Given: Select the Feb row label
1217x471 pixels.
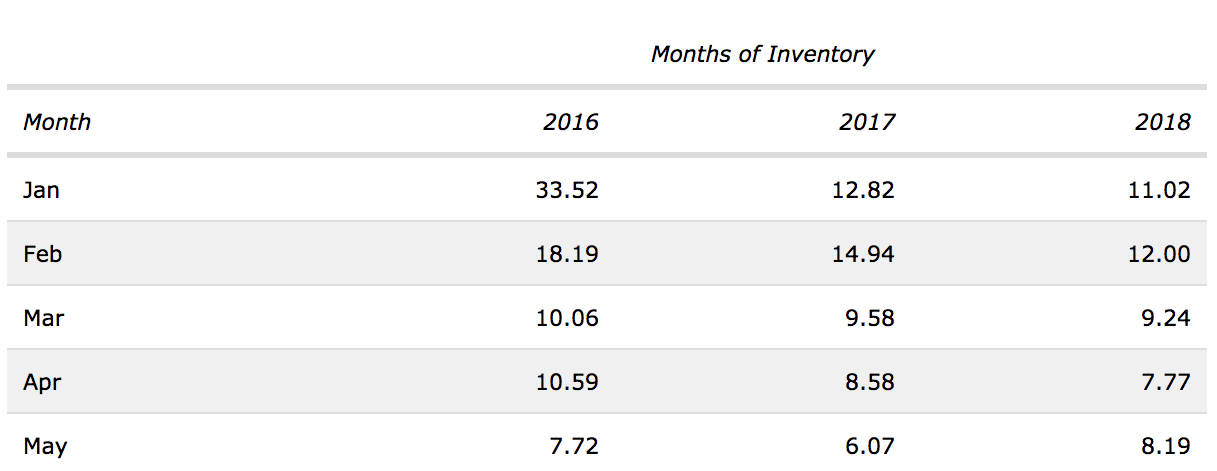Looking at the screenshot, I should click(x=42, y=254).
